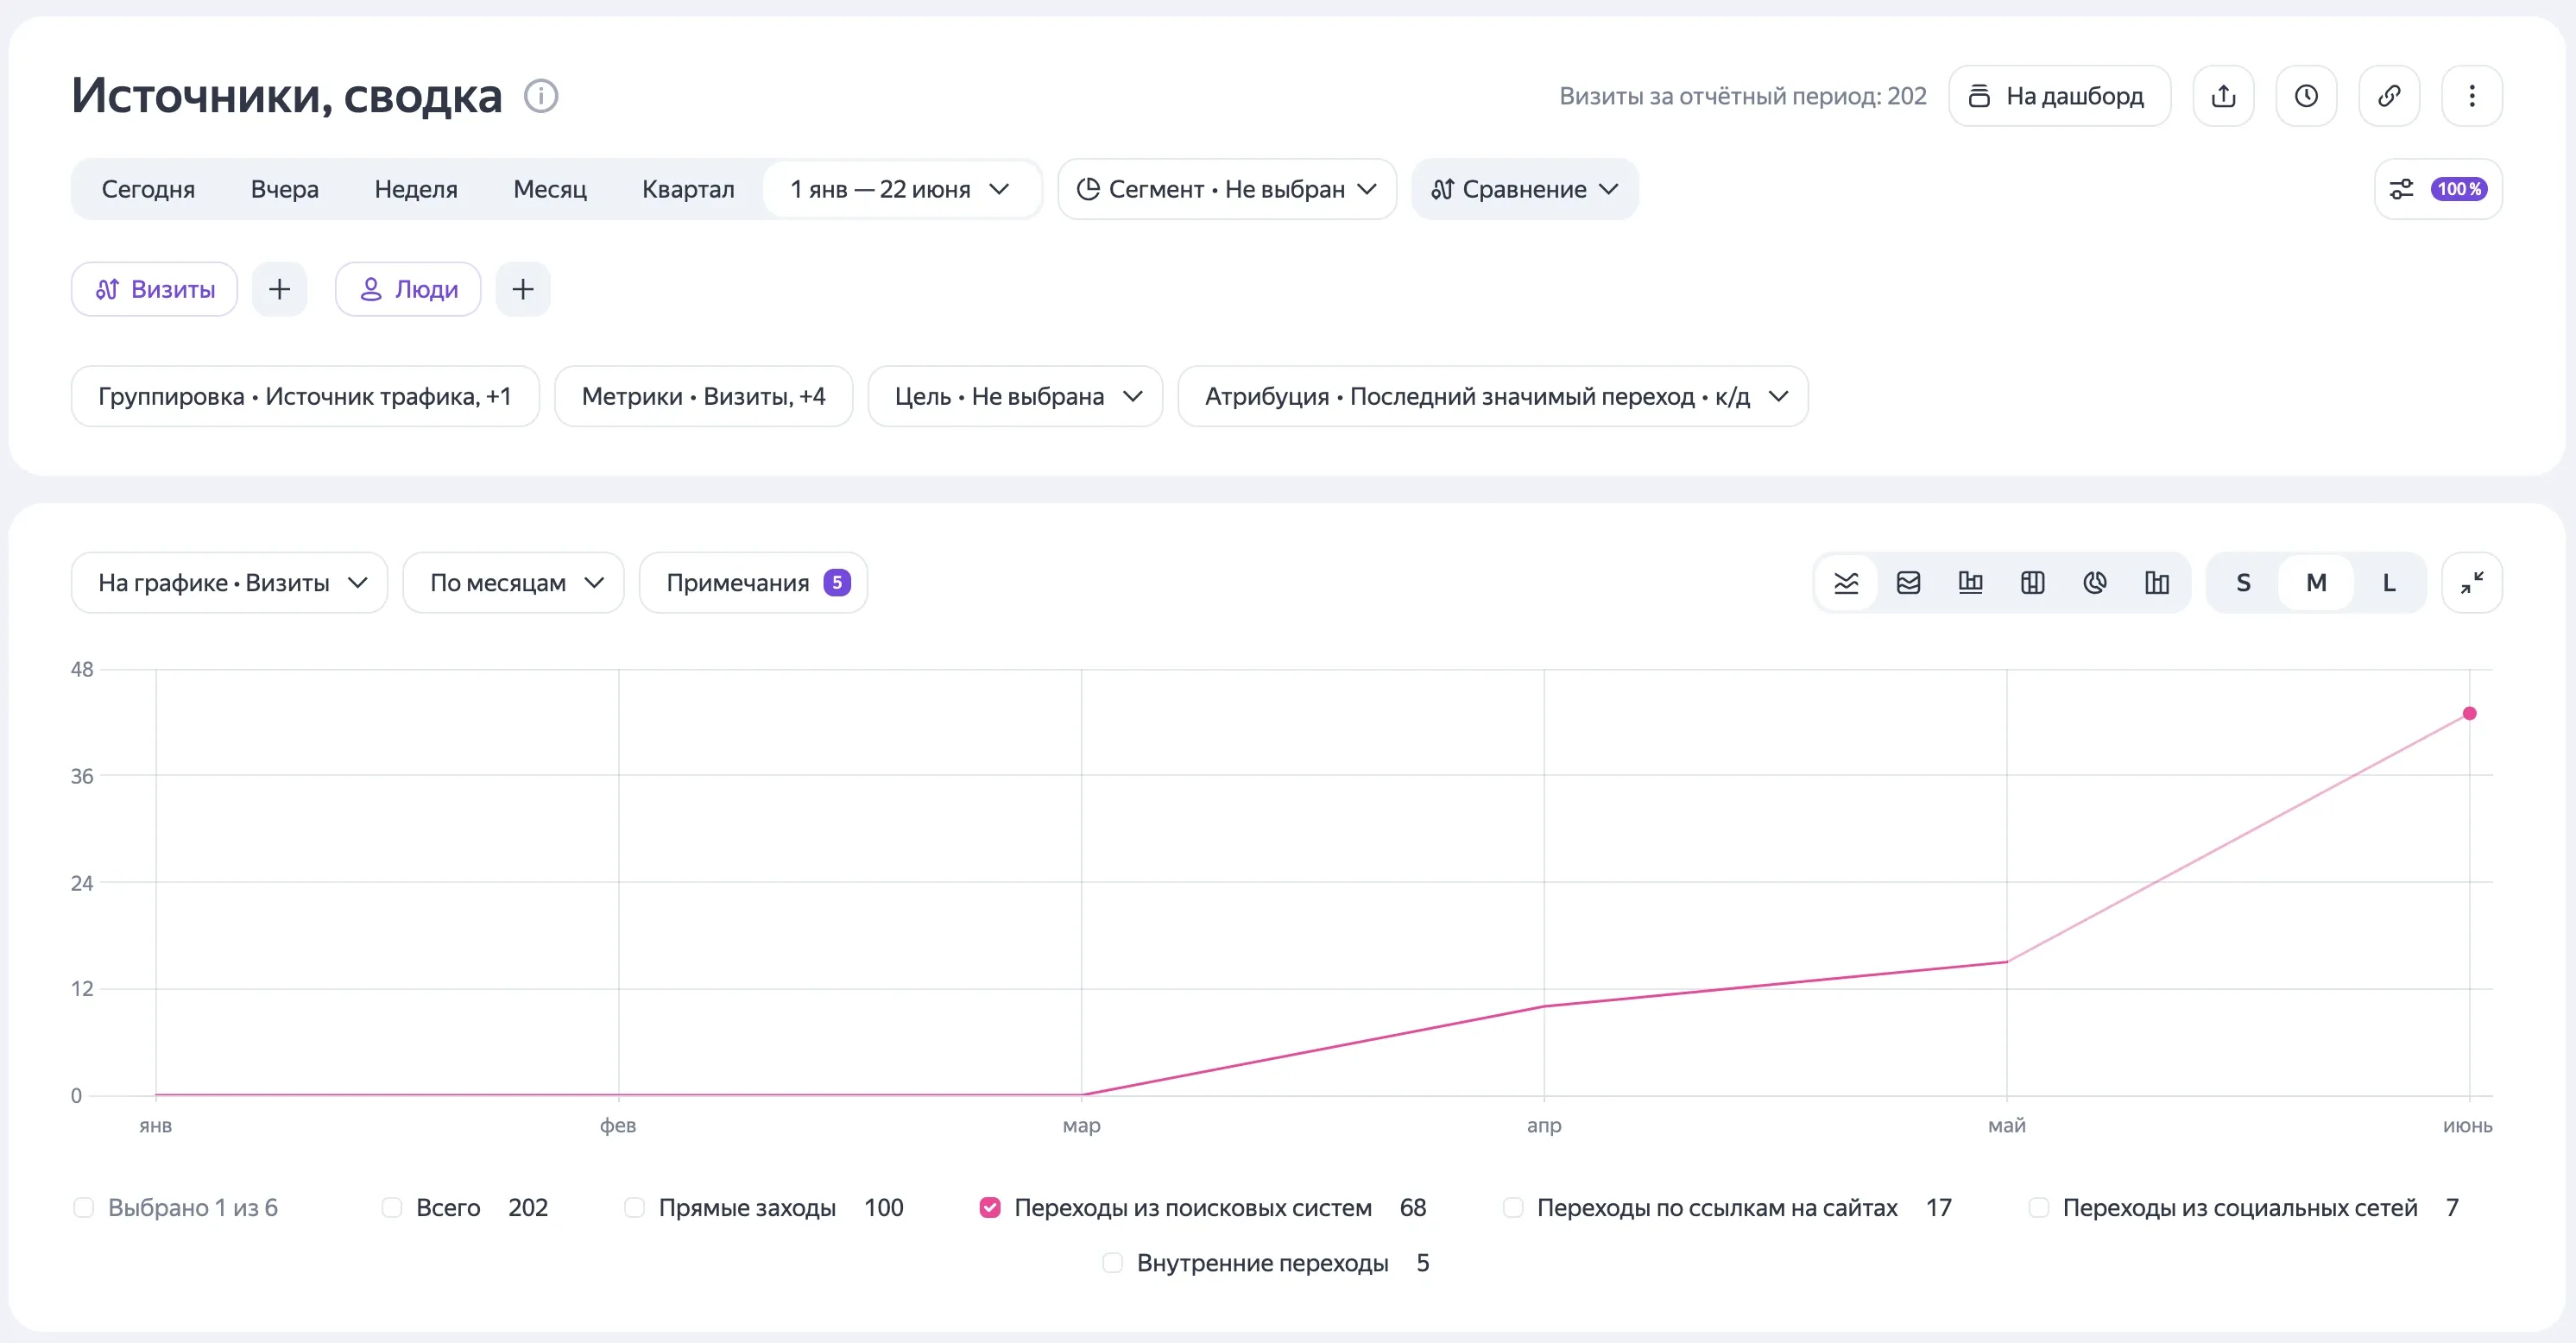Viewport: 2576px width, 1343px height.
Task: Open Метрики Визиты, +4 settings
Action: tap(704, 396)
